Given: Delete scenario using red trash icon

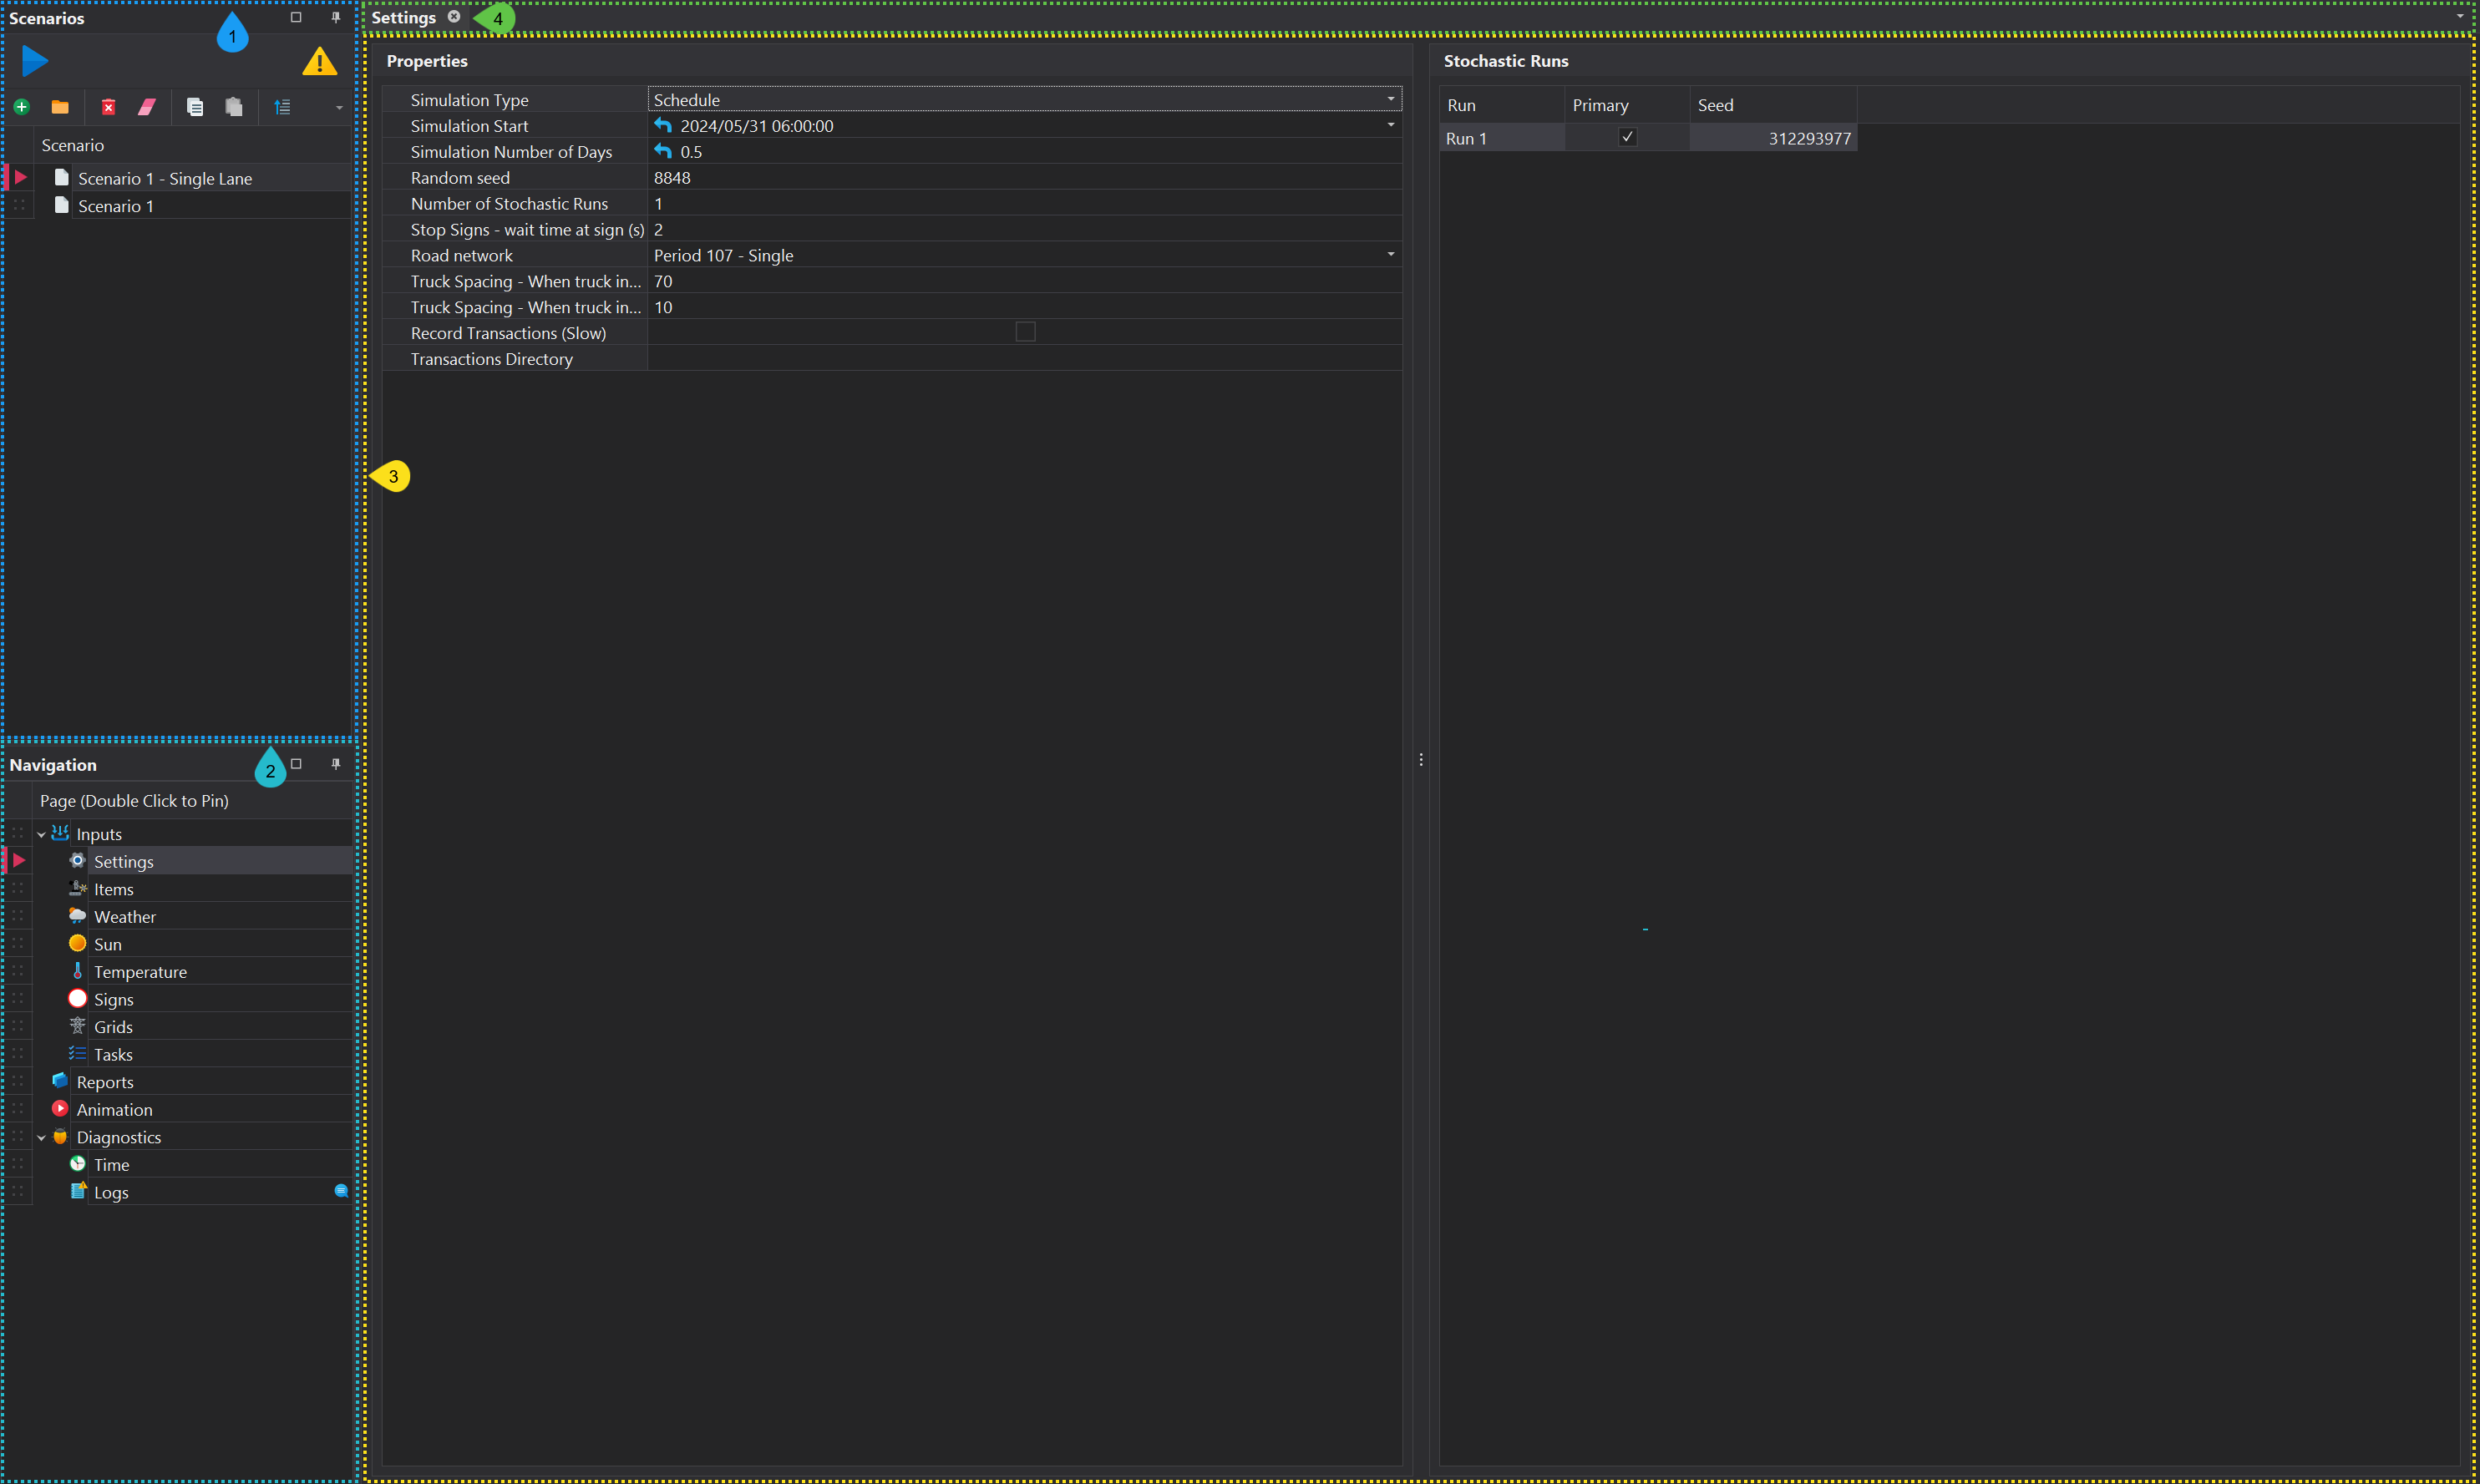Looking at the screenshot, I should point(108,107).
